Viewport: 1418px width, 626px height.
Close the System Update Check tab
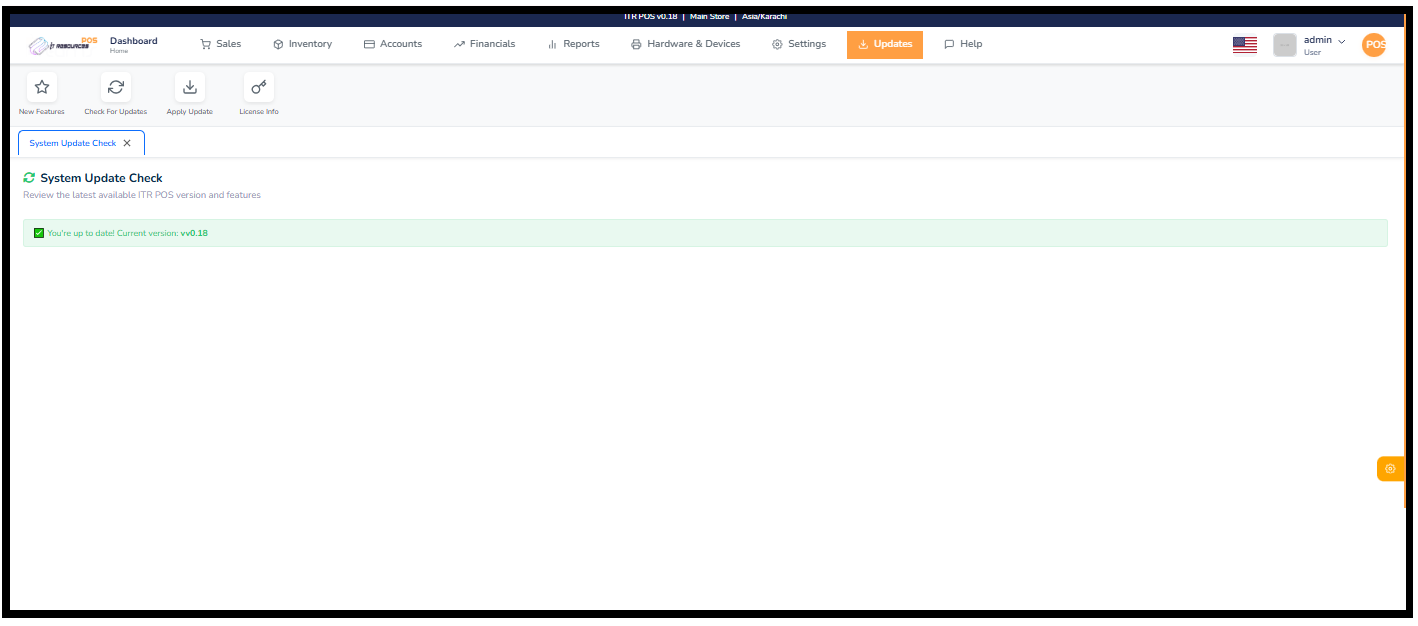click(x=127, y=142)
